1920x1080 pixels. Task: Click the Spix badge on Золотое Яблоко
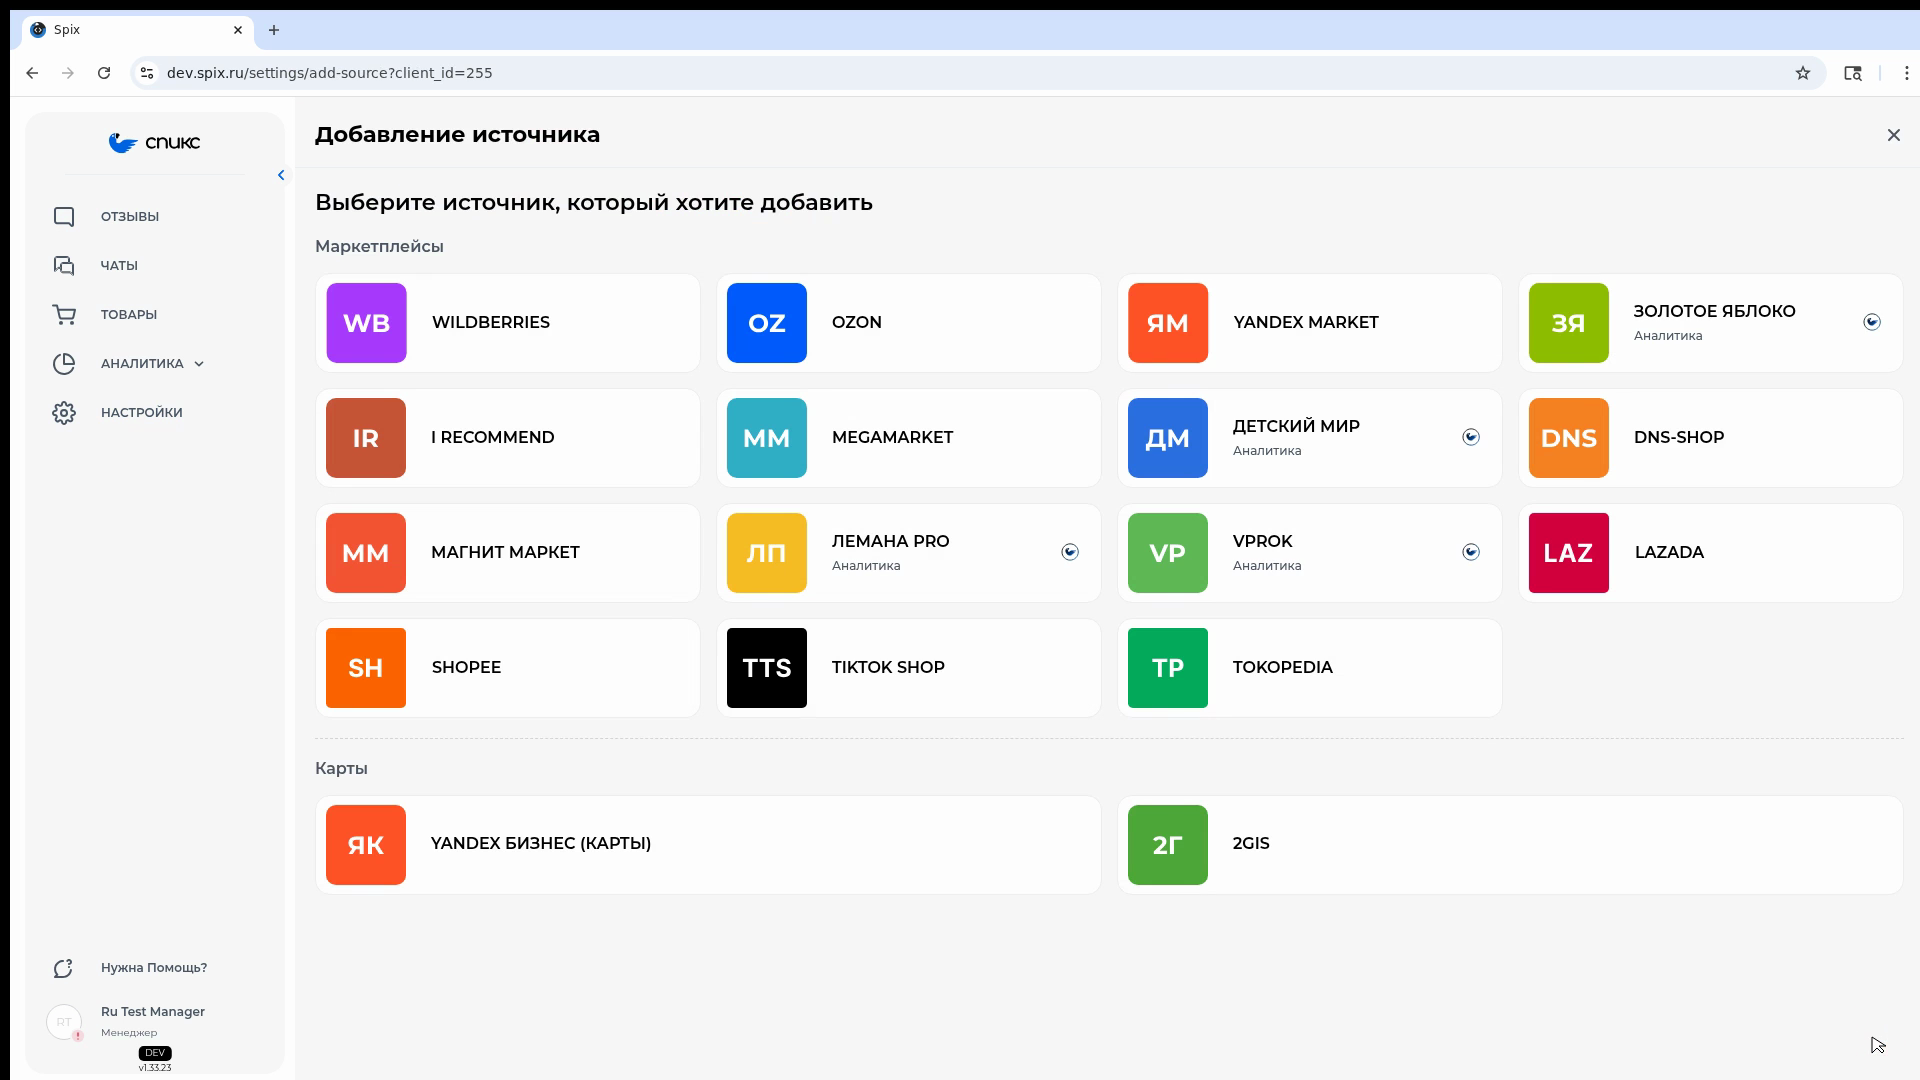(1872, 322)
